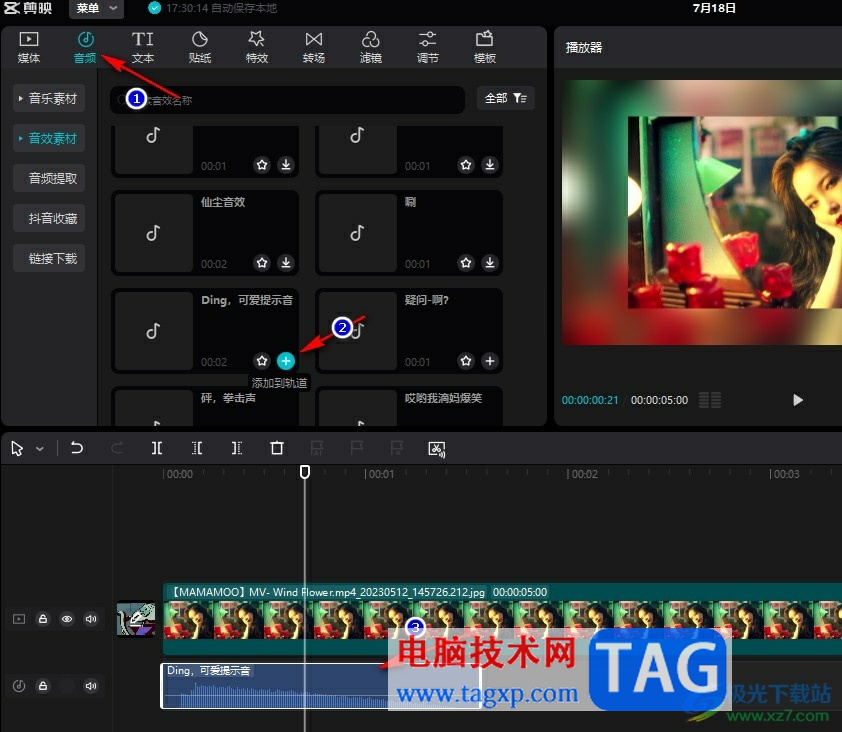Download the 仙尘音效 sound effect
Screen dimensions: 842x732
[286, 263]
